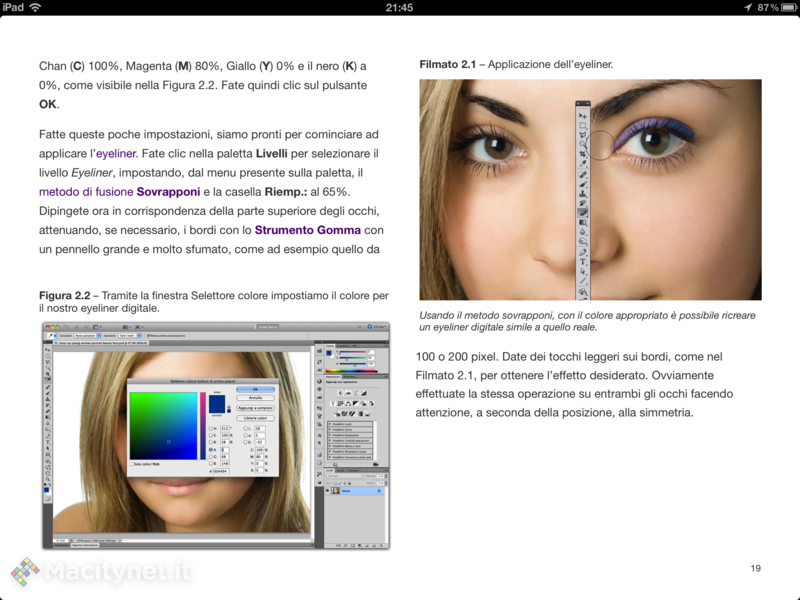Select the rectangular Marquee selection tool
This screenshot has width=800, height=600.
pos(46,356)
